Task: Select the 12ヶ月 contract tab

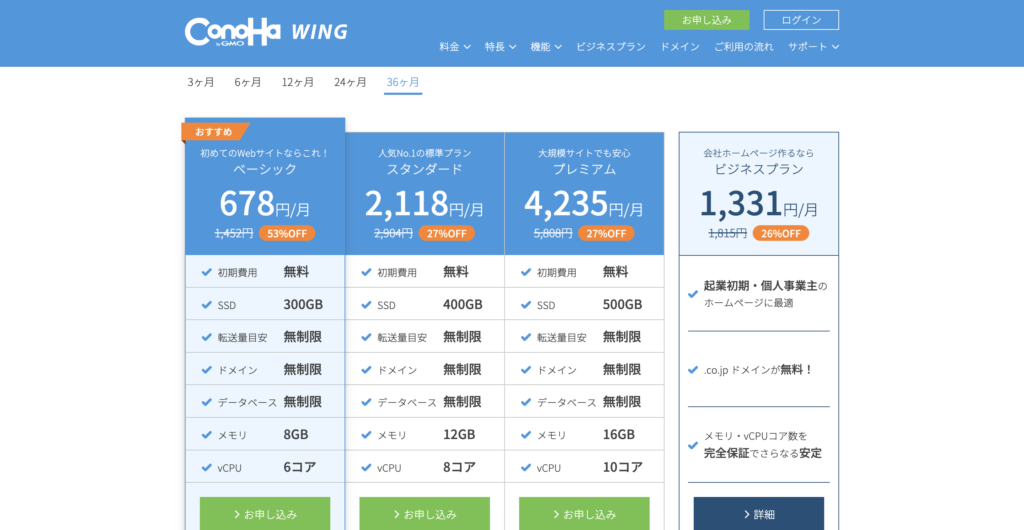Action: 298,82
